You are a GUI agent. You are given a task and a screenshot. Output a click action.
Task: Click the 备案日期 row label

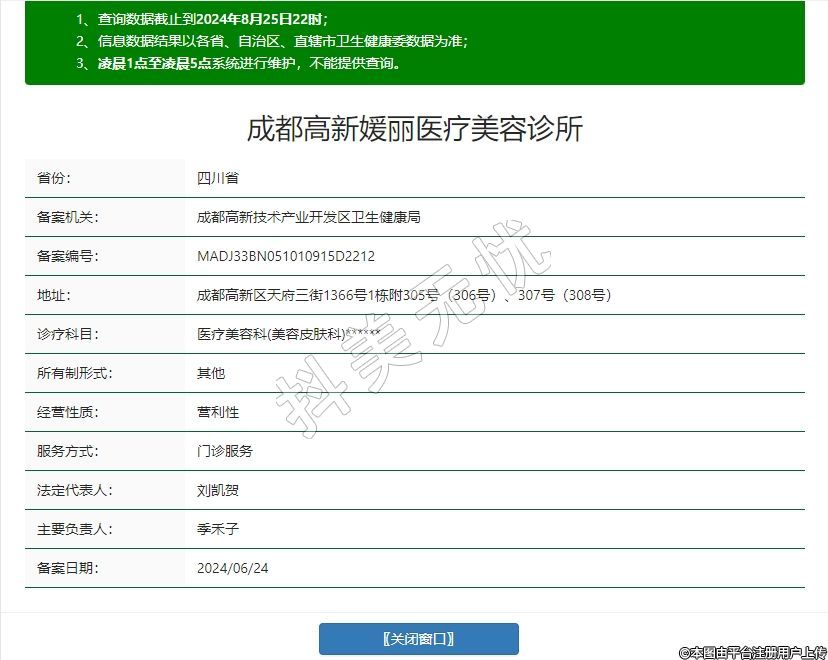click(68, 568)
